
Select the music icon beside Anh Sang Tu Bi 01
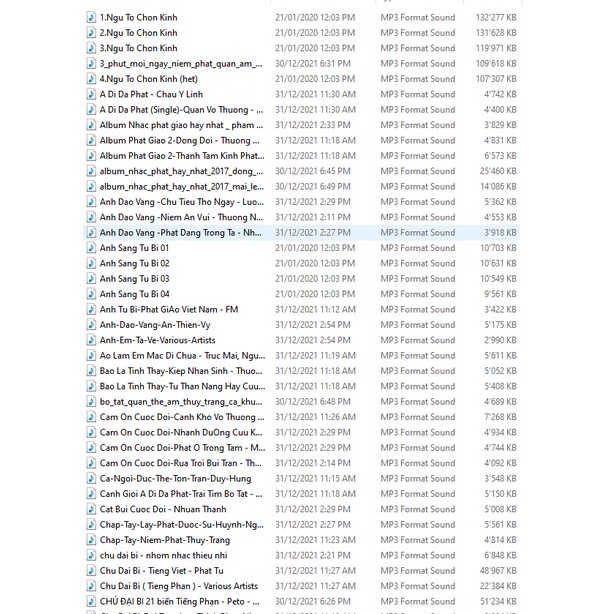(x=91, y=248)
